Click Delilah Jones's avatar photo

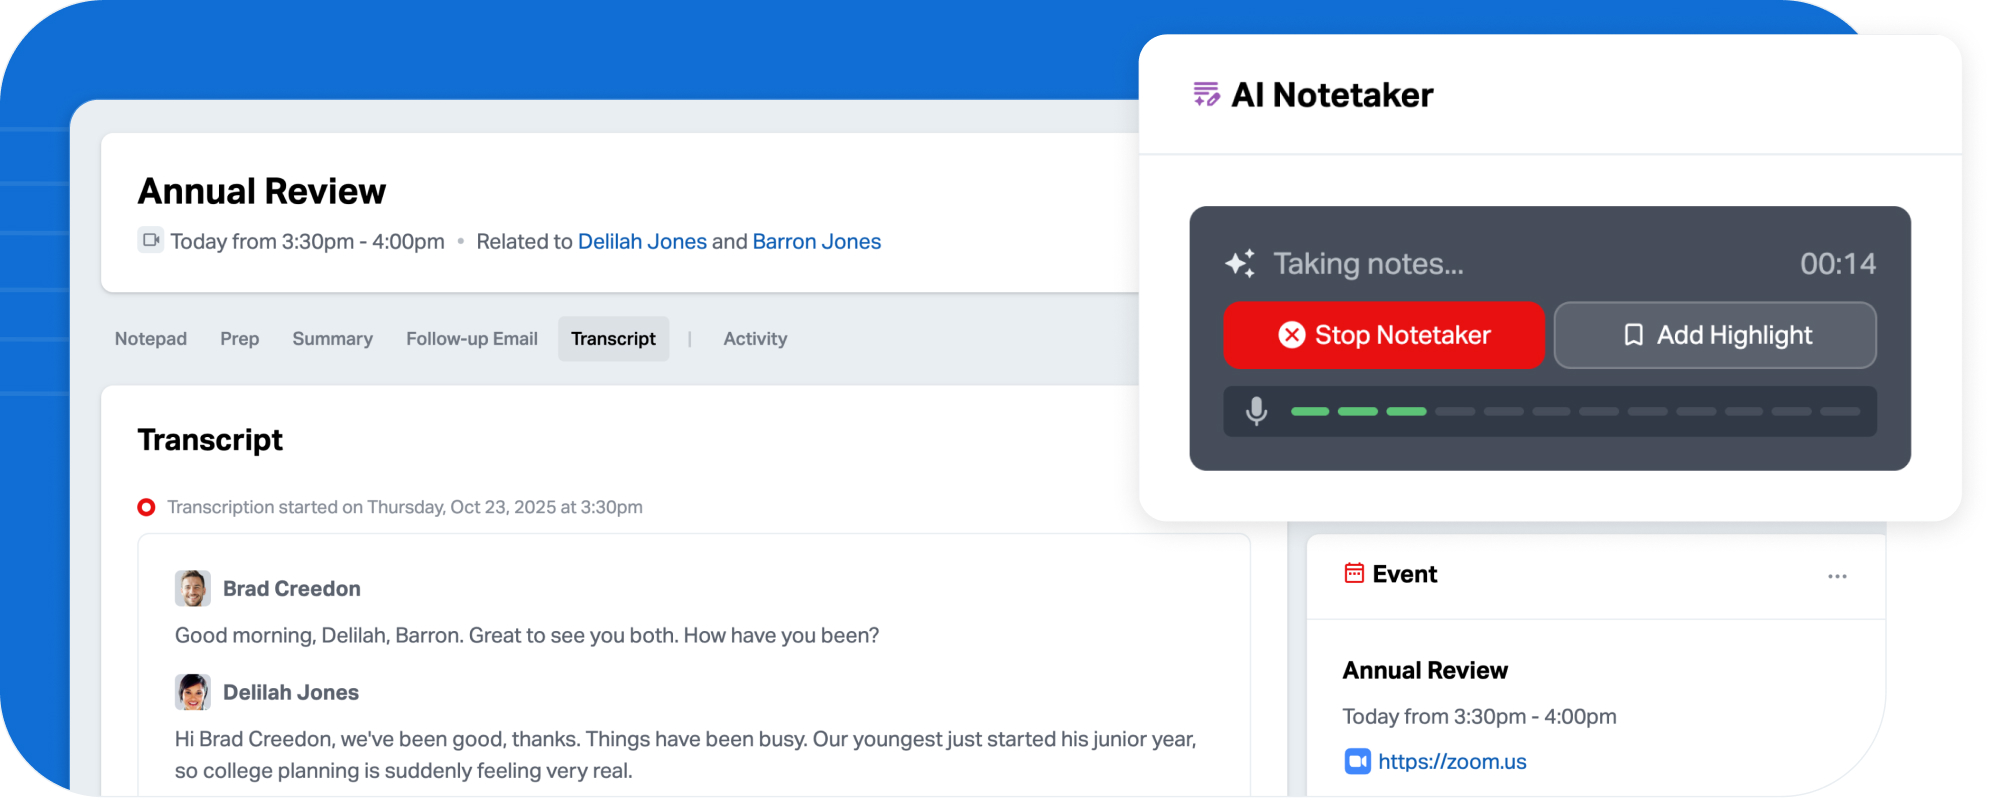(x=193, y=692)
